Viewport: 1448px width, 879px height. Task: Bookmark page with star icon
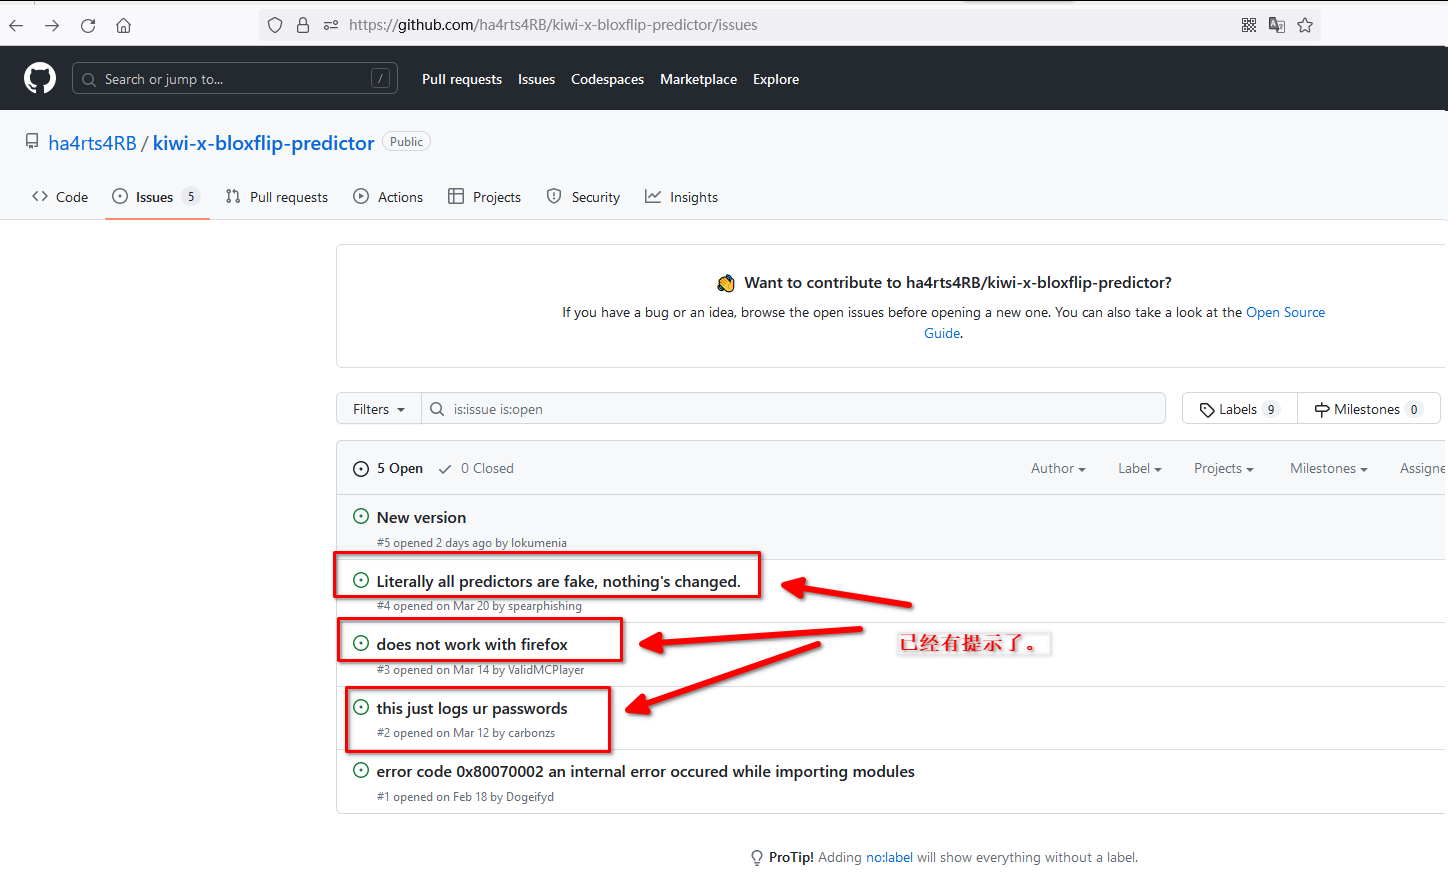(x=1305, y=25)
